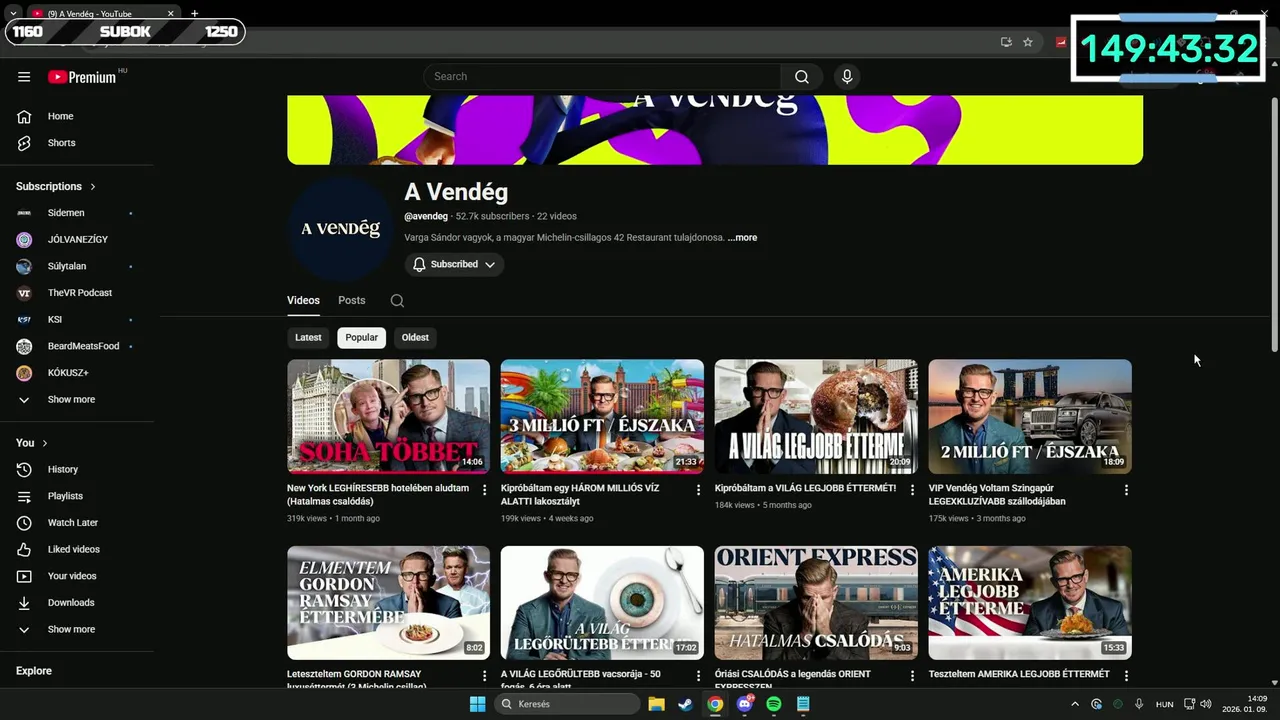Open GORDON RAMSAY ÉTTERMÉBE thumbnail
Screen dimensions: 1280x720
point(388,602)
